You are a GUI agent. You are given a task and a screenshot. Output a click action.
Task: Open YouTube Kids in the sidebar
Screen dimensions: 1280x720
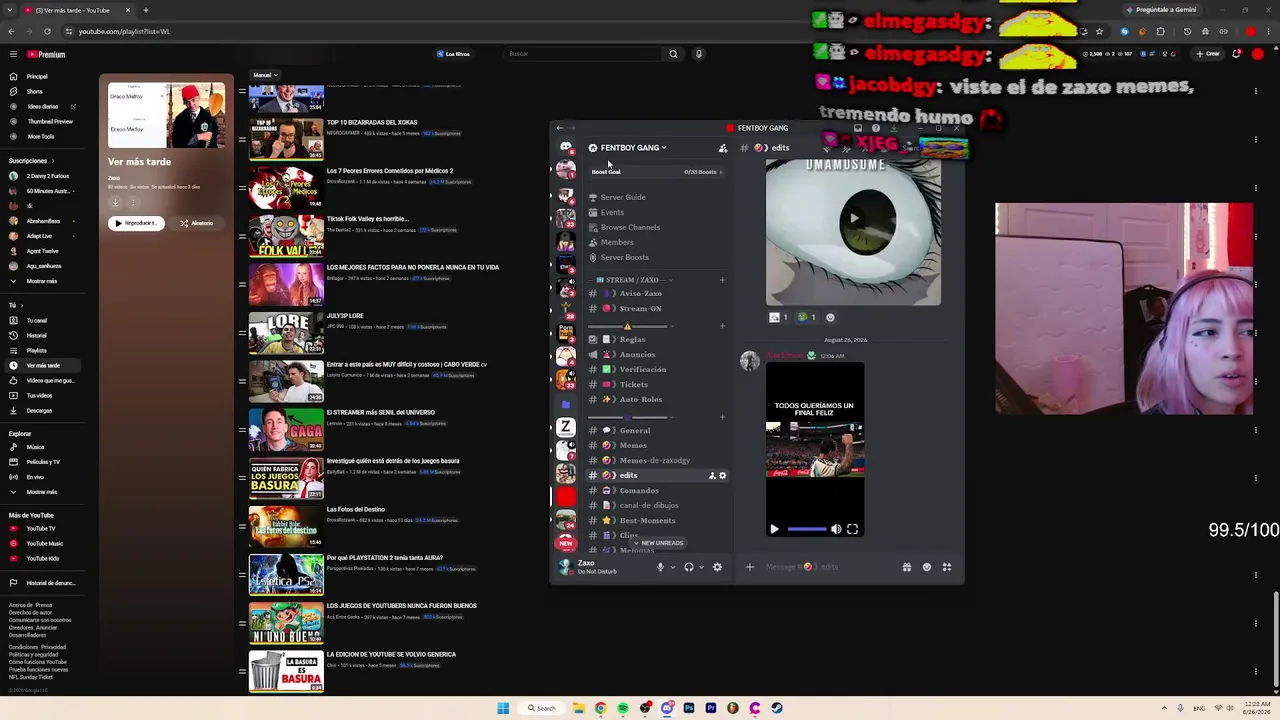click(42, 558)
